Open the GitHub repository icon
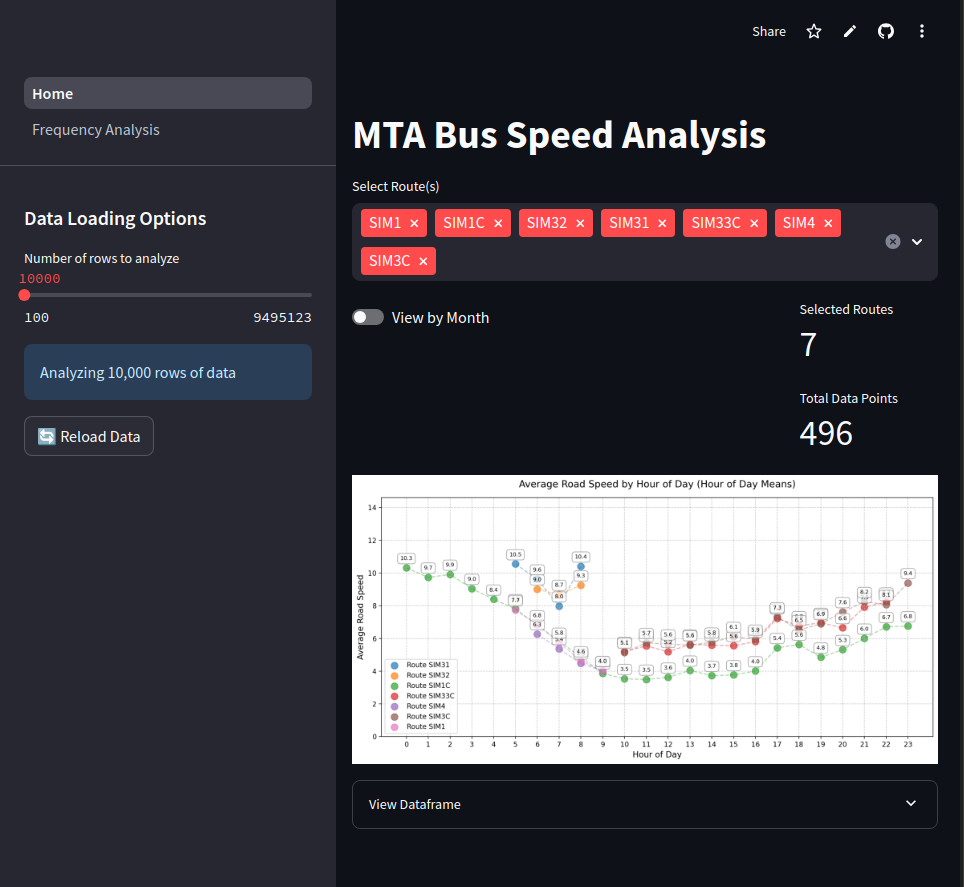This screenshot has height=887, width=964. click(885, 31)
